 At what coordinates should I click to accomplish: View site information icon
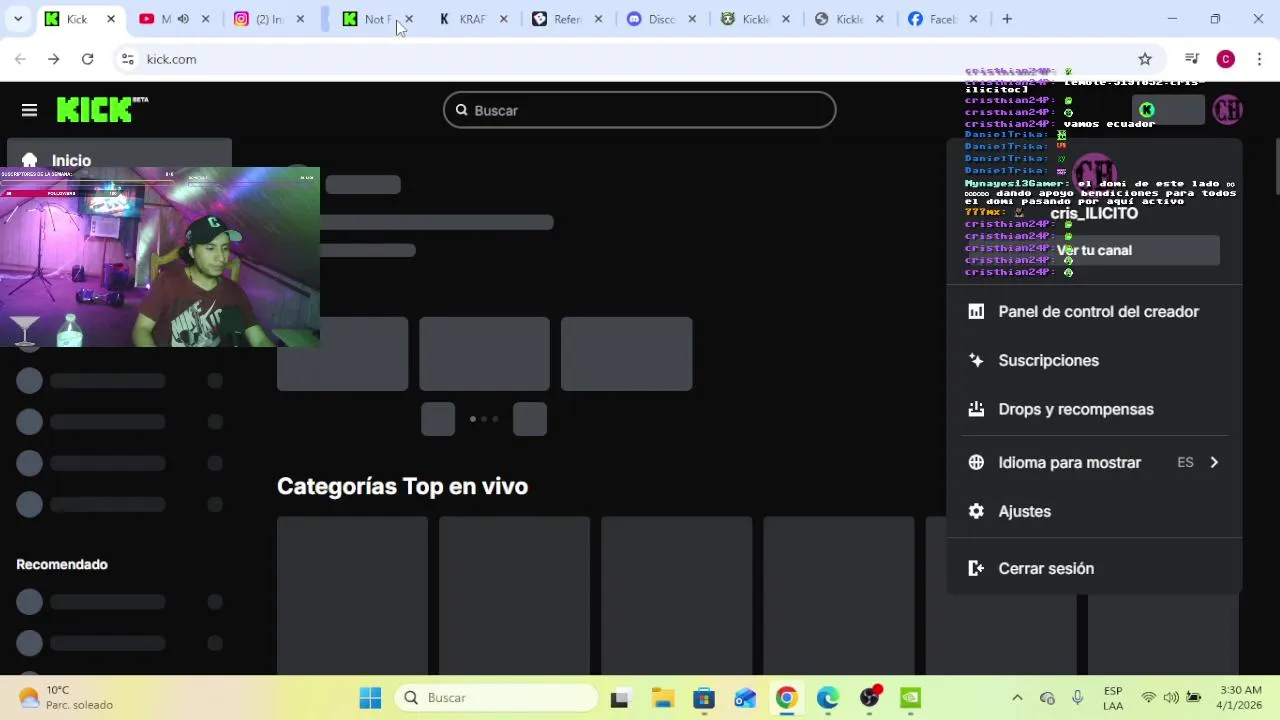[x=127, y=59]
